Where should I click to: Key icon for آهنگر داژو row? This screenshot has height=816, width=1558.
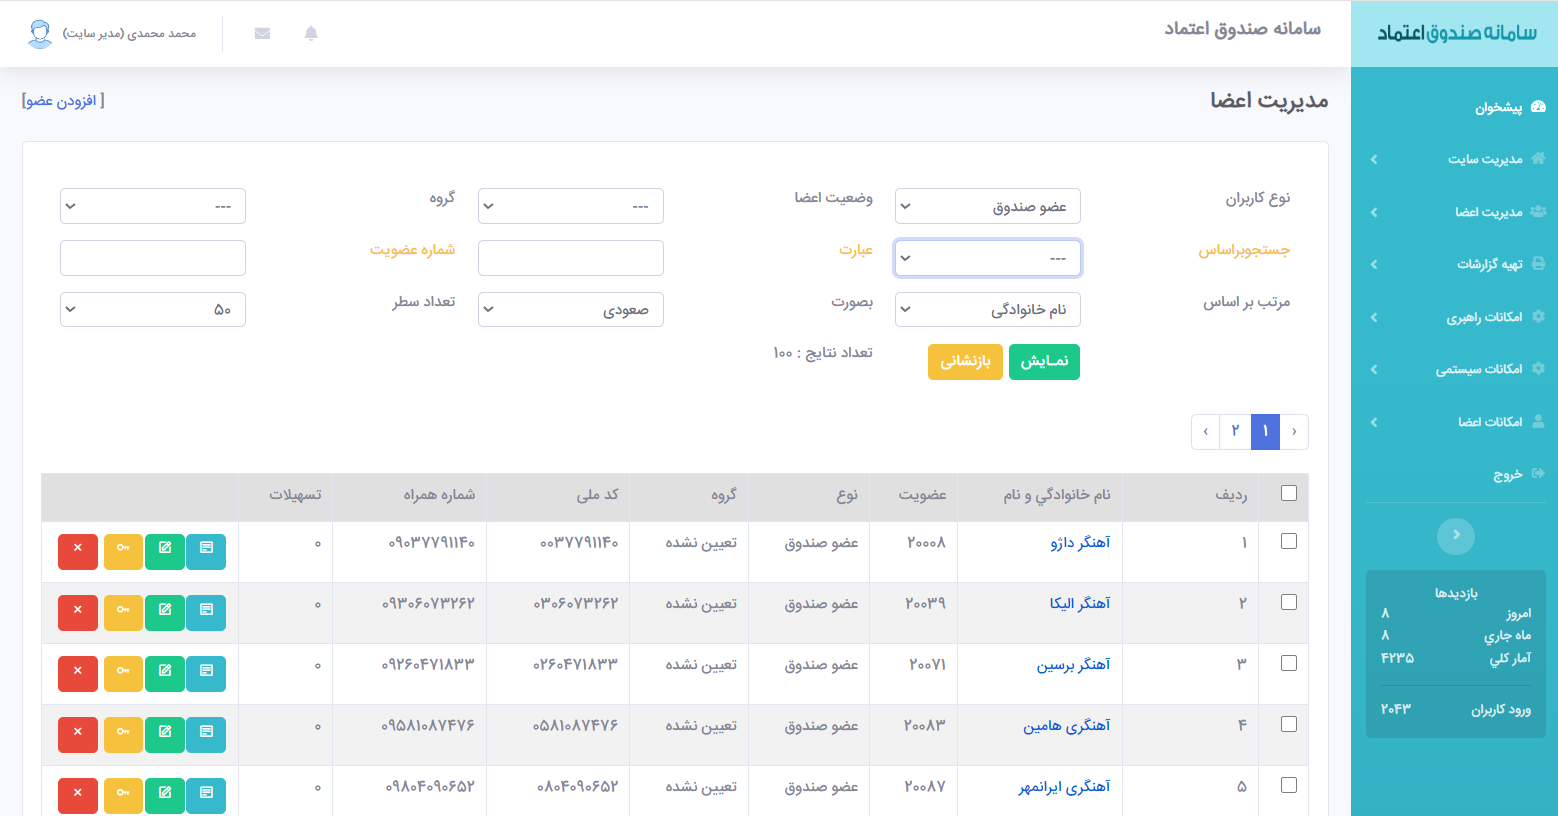tap(123, 551)
